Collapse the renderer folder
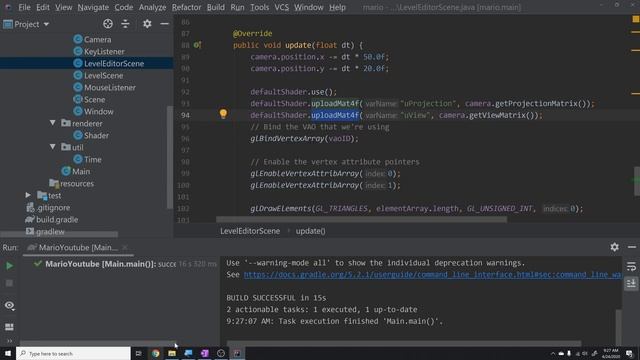Viewport: 640px width, 360px height. [x=53, y=123]
